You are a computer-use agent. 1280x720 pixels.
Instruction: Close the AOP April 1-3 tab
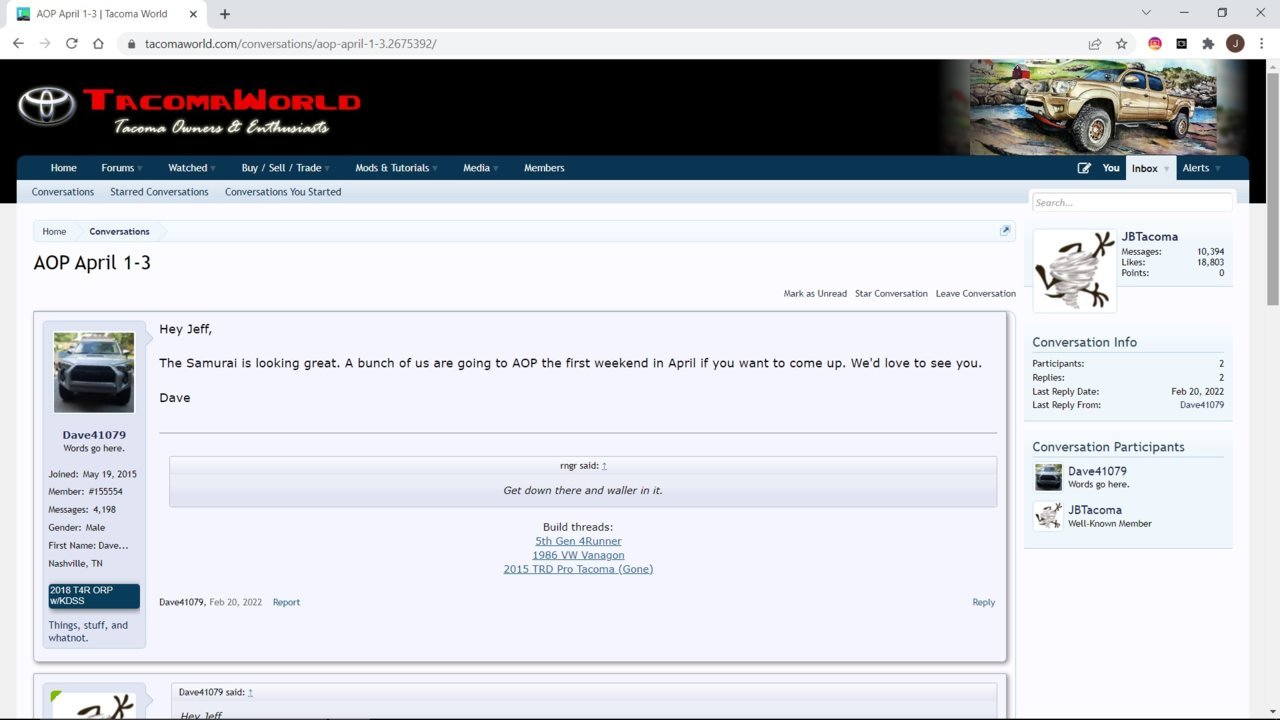coord(192,14)
